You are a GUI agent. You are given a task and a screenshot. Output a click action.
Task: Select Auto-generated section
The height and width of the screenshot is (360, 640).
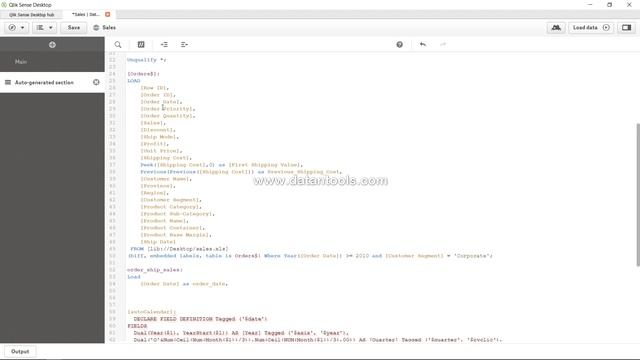click(44, 82)
